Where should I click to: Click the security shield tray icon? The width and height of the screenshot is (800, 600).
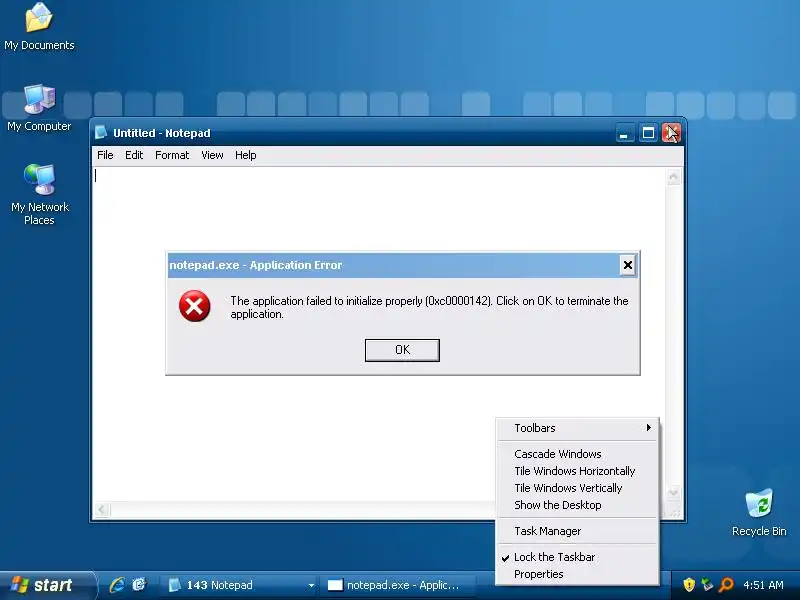point(689,585)
